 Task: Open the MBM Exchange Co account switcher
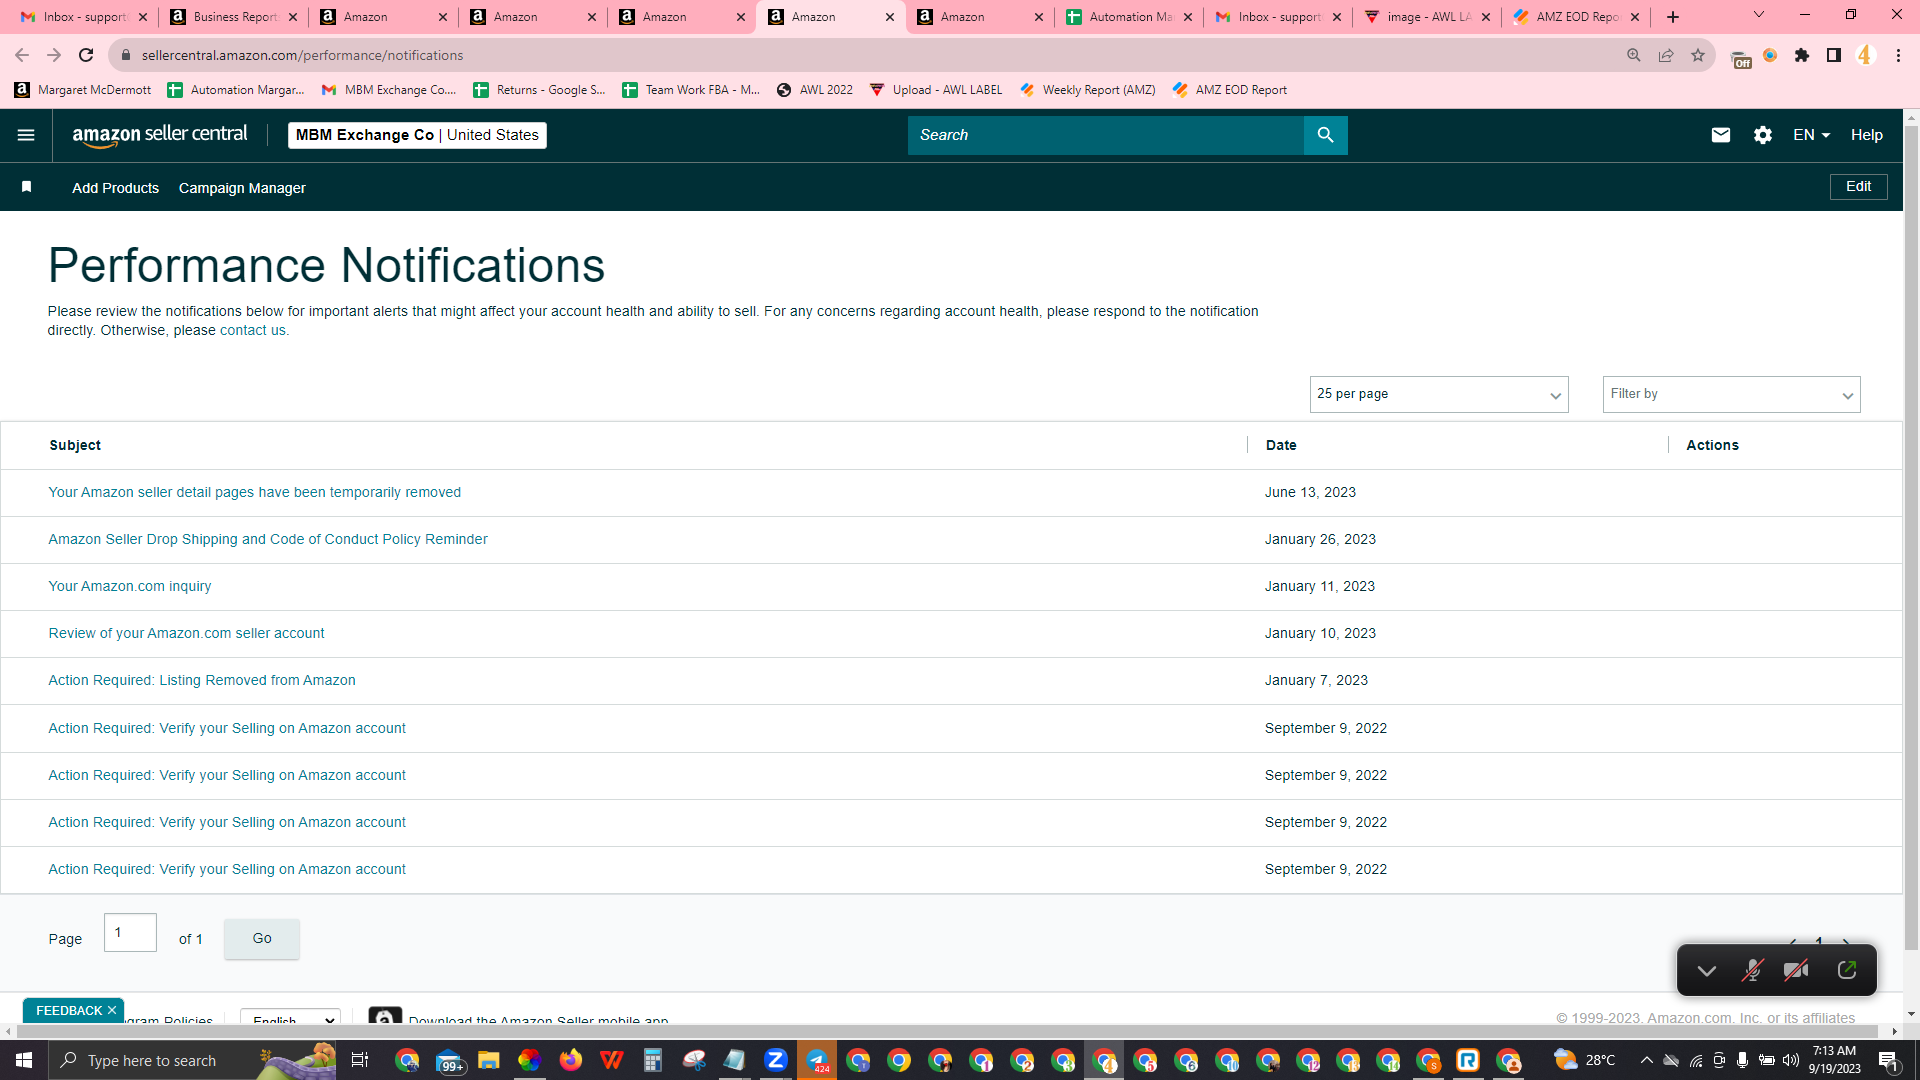pyautogui.click(x=417, y=135)
